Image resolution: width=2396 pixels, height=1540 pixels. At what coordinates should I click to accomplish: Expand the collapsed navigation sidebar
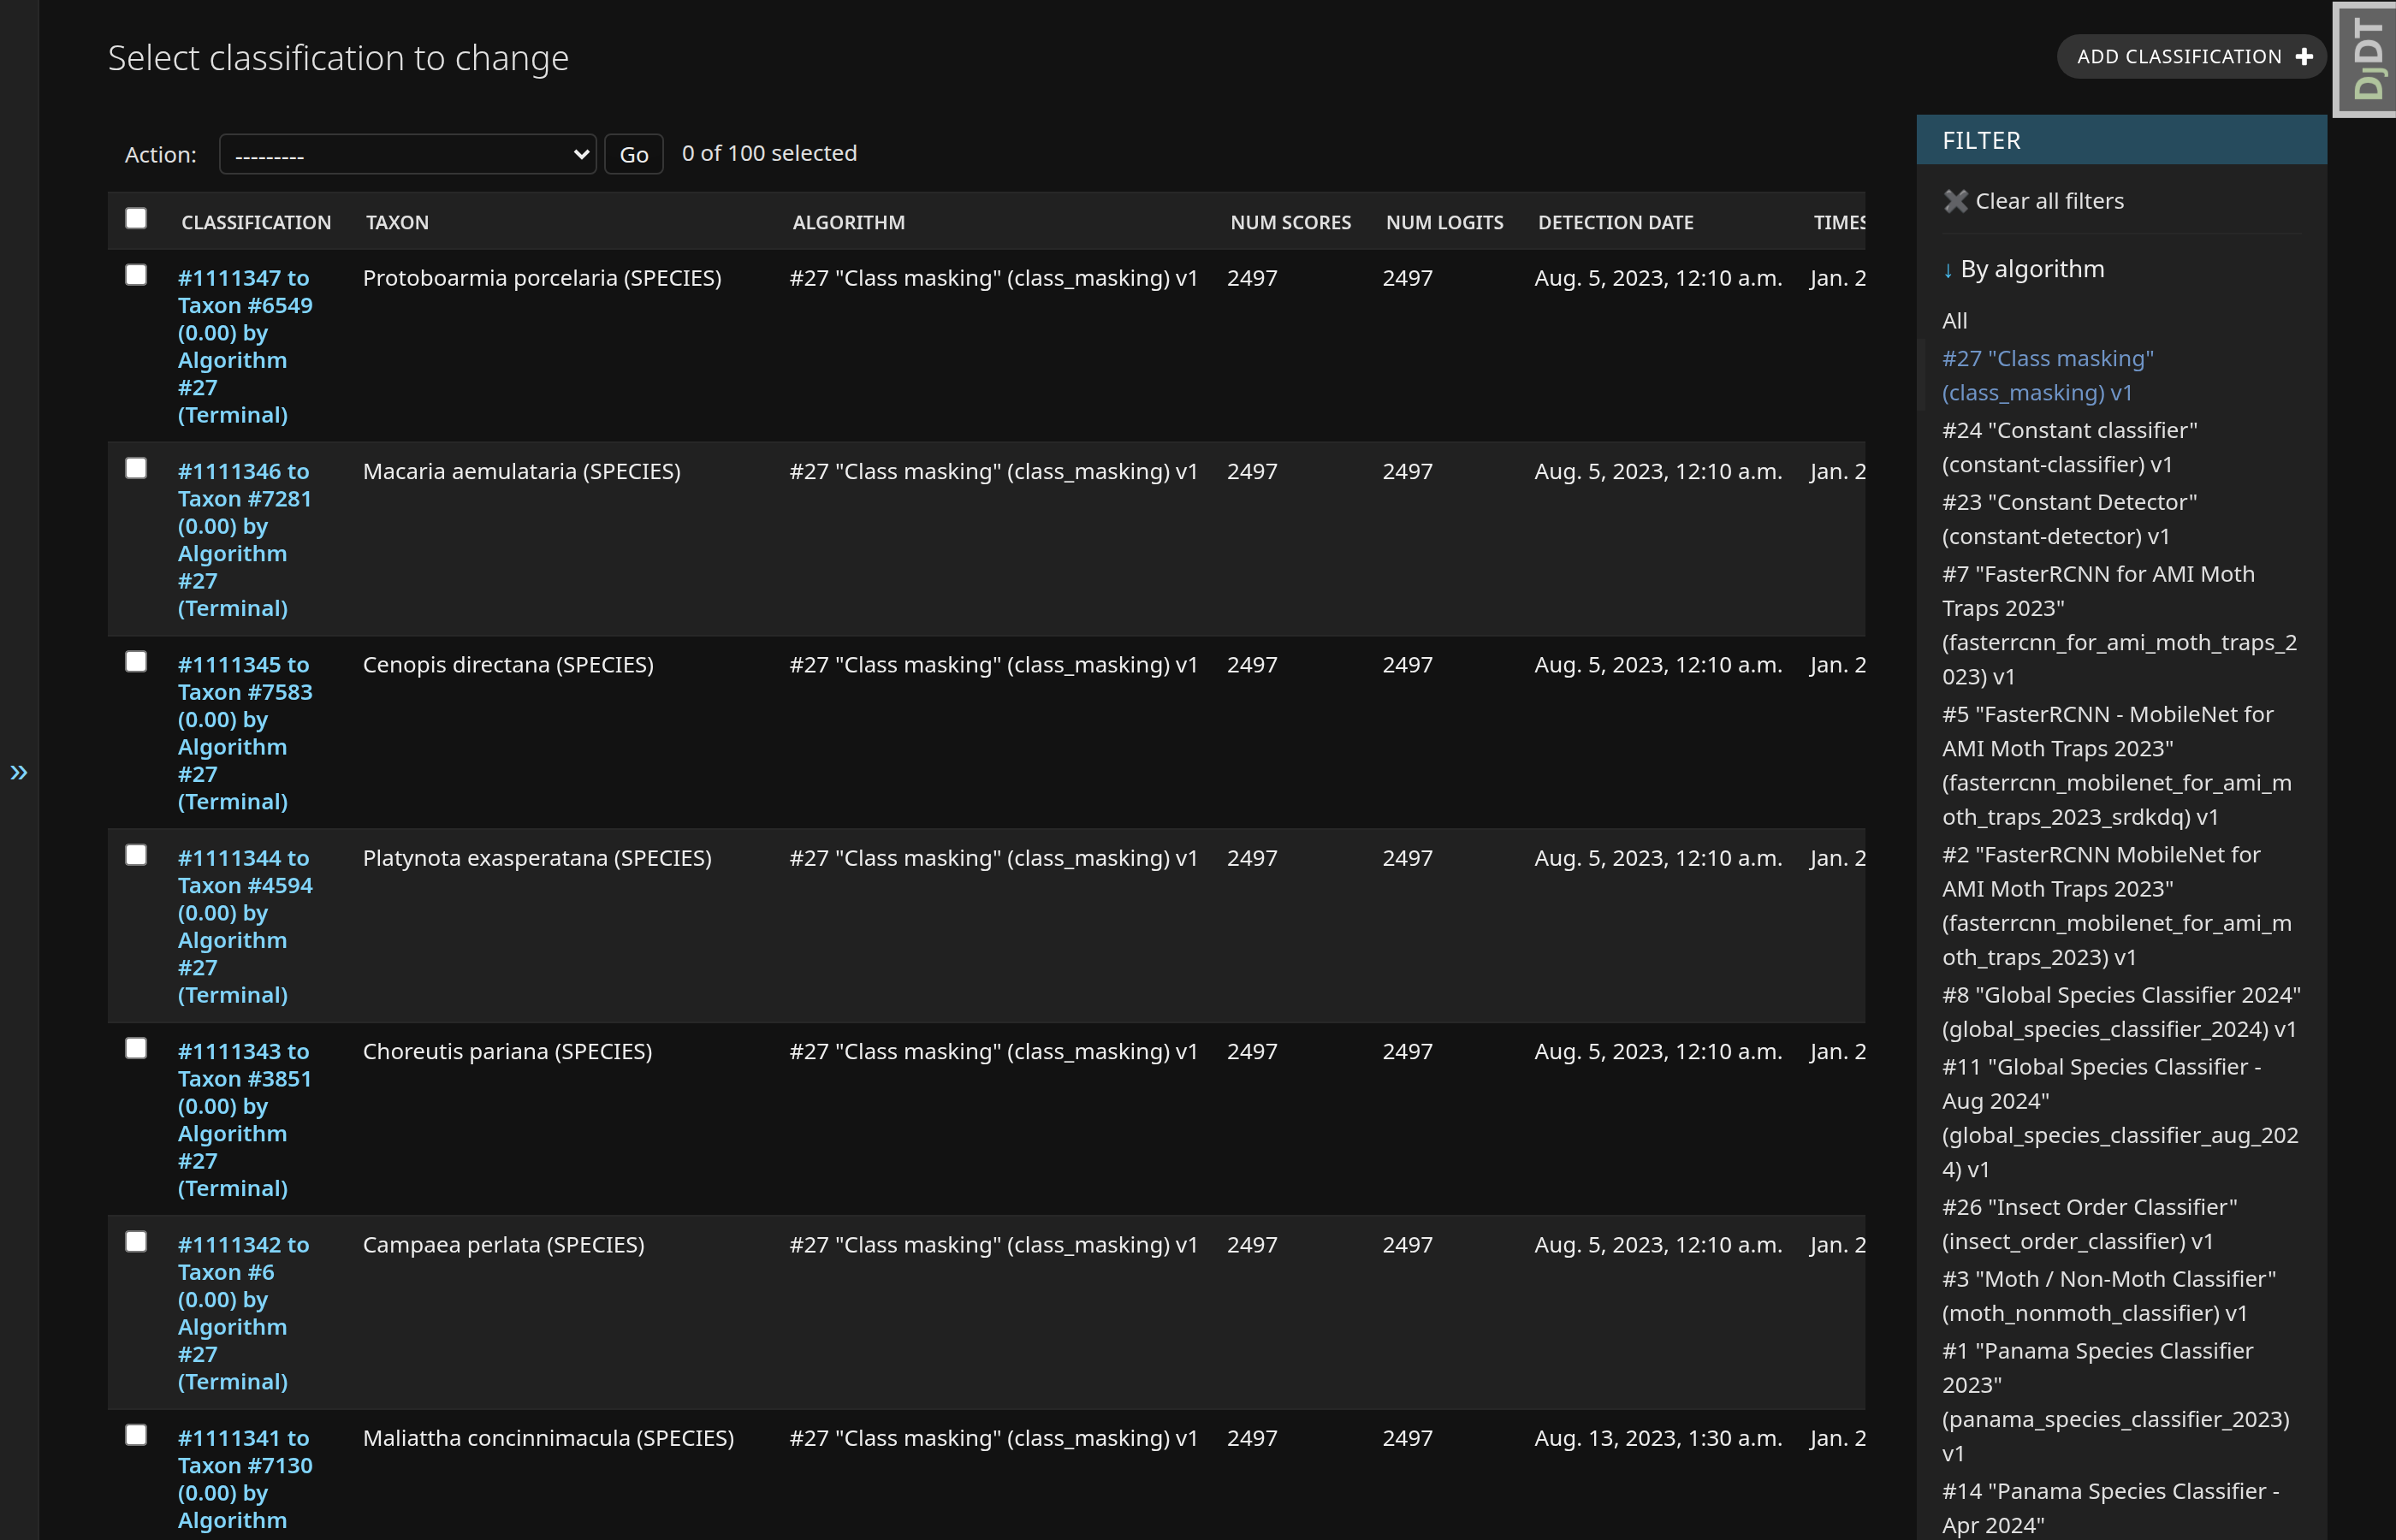19,772
